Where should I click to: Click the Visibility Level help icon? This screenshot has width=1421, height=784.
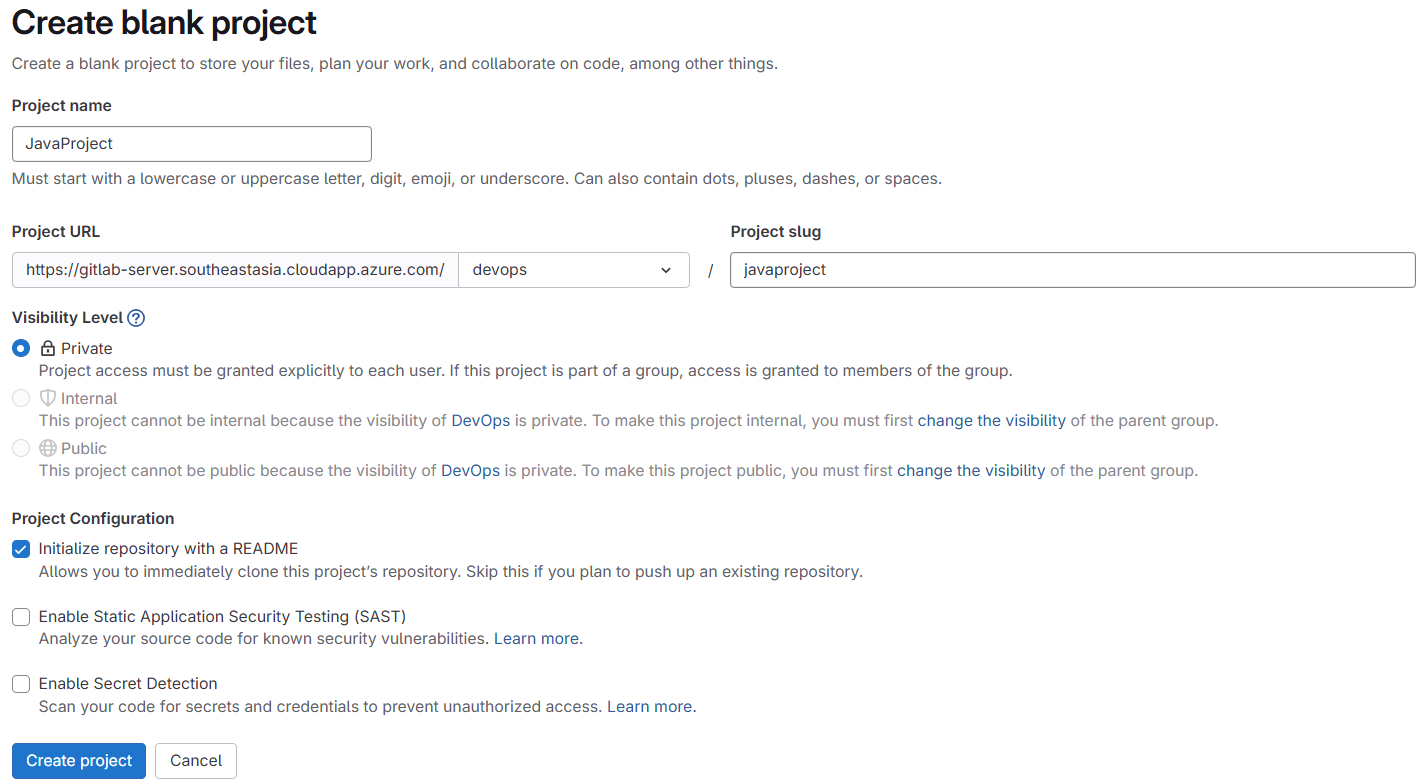click(x=136, y=317)
